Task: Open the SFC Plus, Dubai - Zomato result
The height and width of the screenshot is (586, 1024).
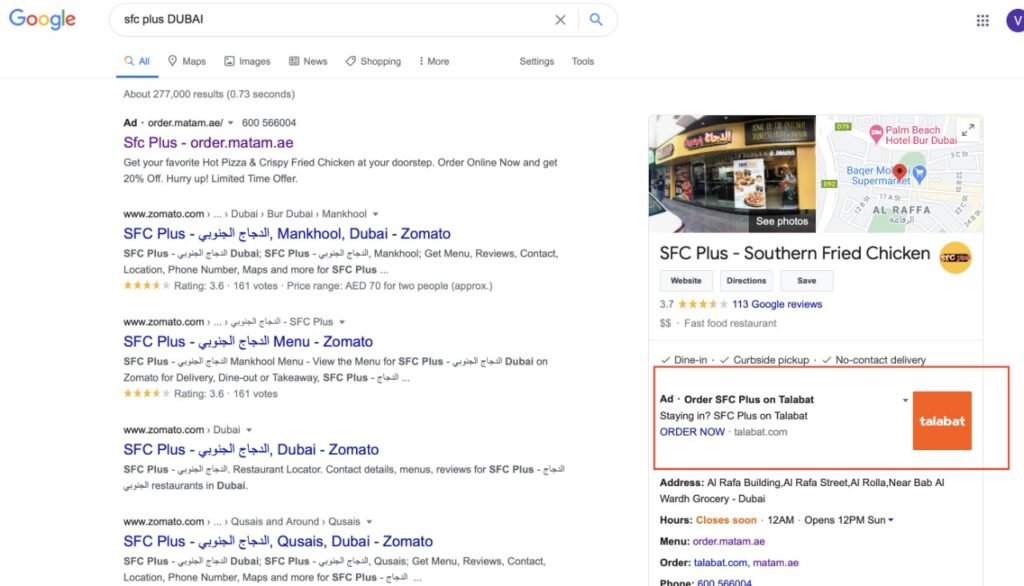Action: (x=251, y=449)
